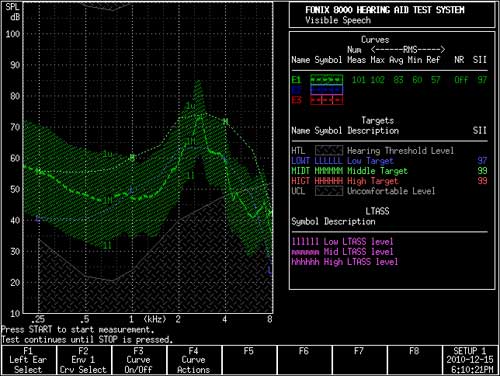This screenshot has width=500, height=376.
Task: Click the 8 kHz frequency axis label
Action: [270, 319]
